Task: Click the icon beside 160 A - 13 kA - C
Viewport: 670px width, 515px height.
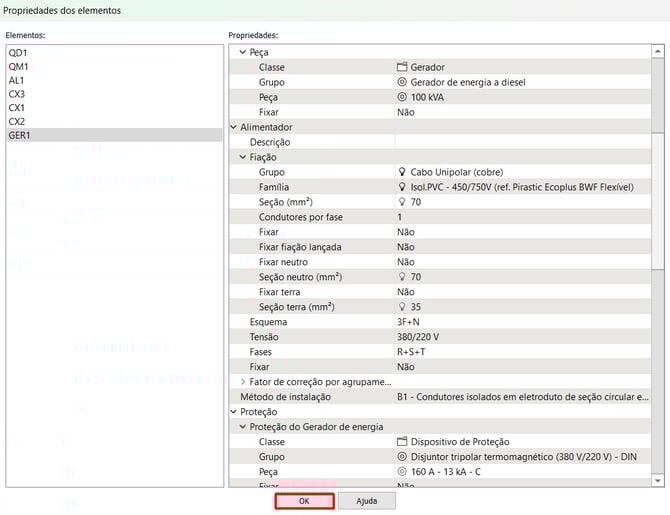Action: (x=402, y=472)
